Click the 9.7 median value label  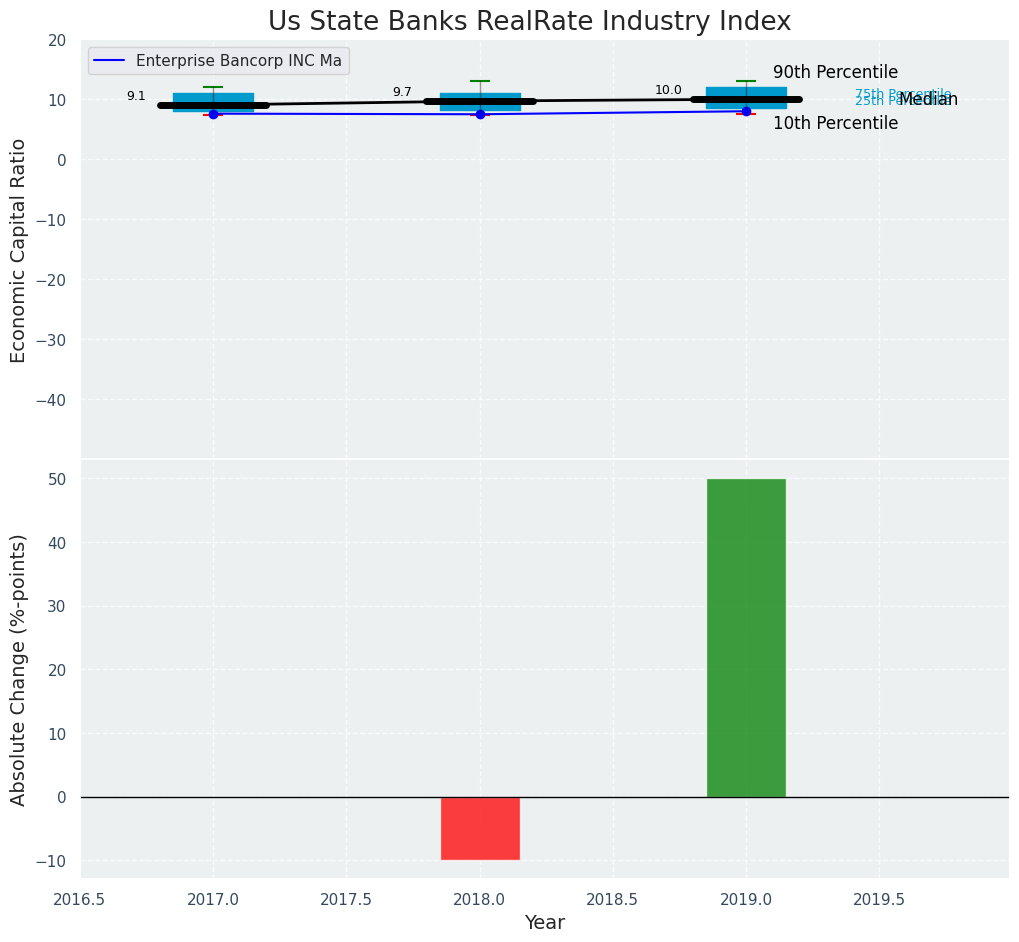pyautogui.click(x=402, y=92)
